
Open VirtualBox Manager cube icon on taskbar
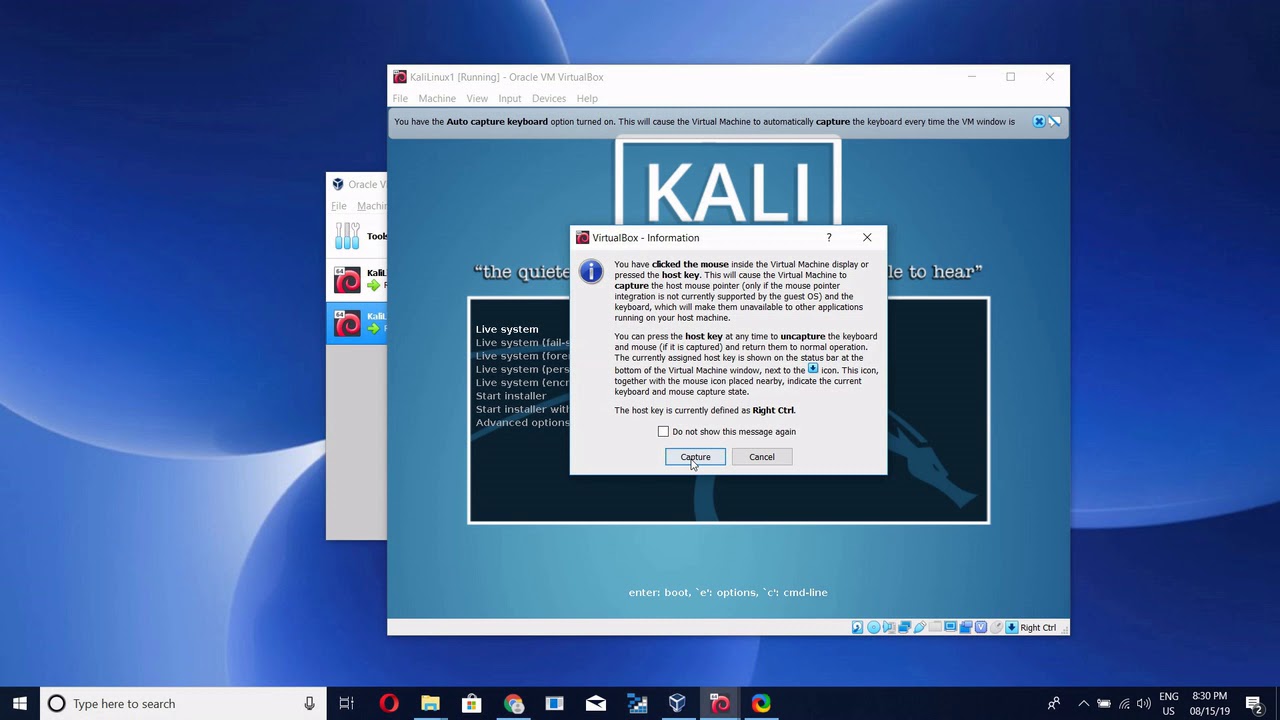[x=678, y=703]
